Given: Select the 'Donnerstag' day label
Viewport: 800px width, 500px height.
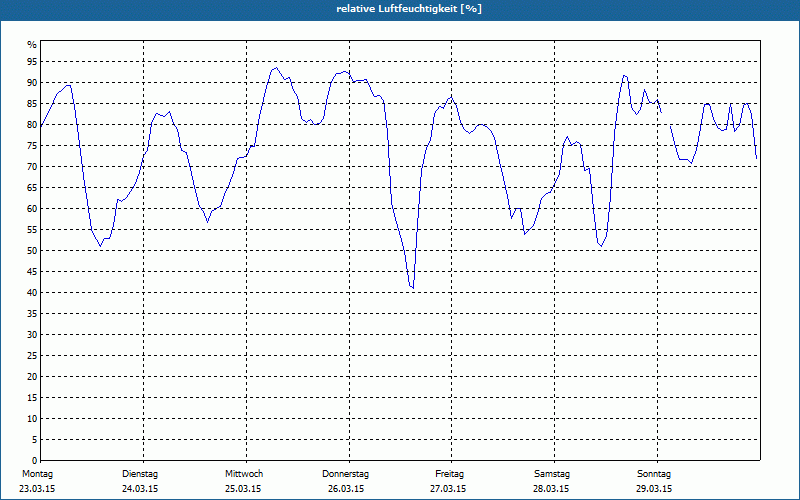Looking at the screenshot, I should (345, 474).
